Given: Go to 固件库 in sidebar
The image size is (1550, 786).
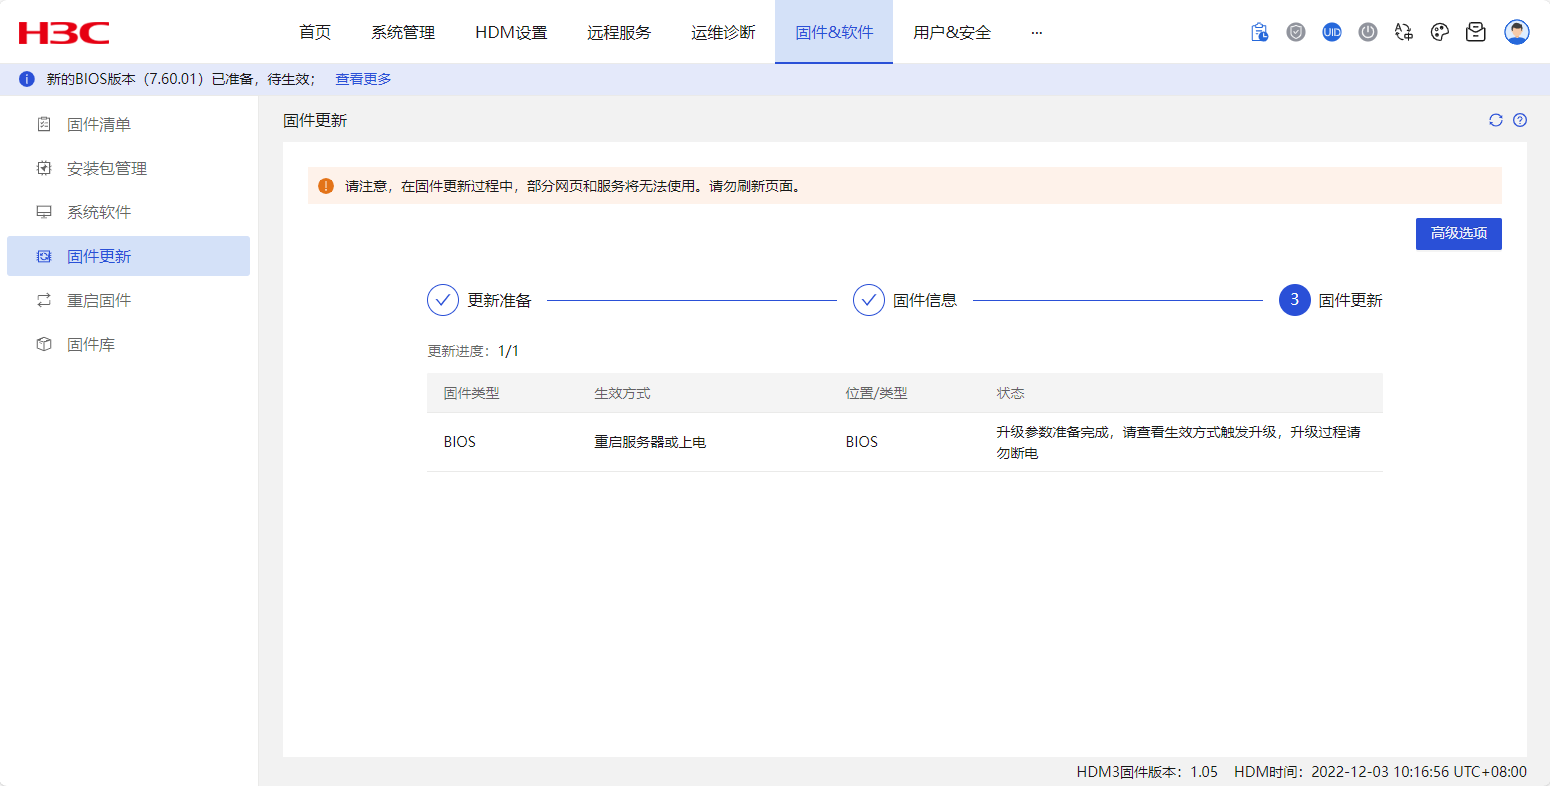Looking at the screenshot, I should pos(128,344).
